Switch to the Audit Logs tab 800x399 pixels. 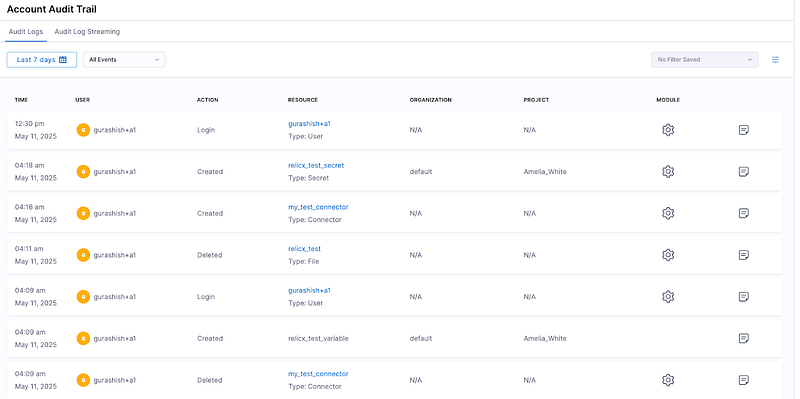(x=26, y=32)
